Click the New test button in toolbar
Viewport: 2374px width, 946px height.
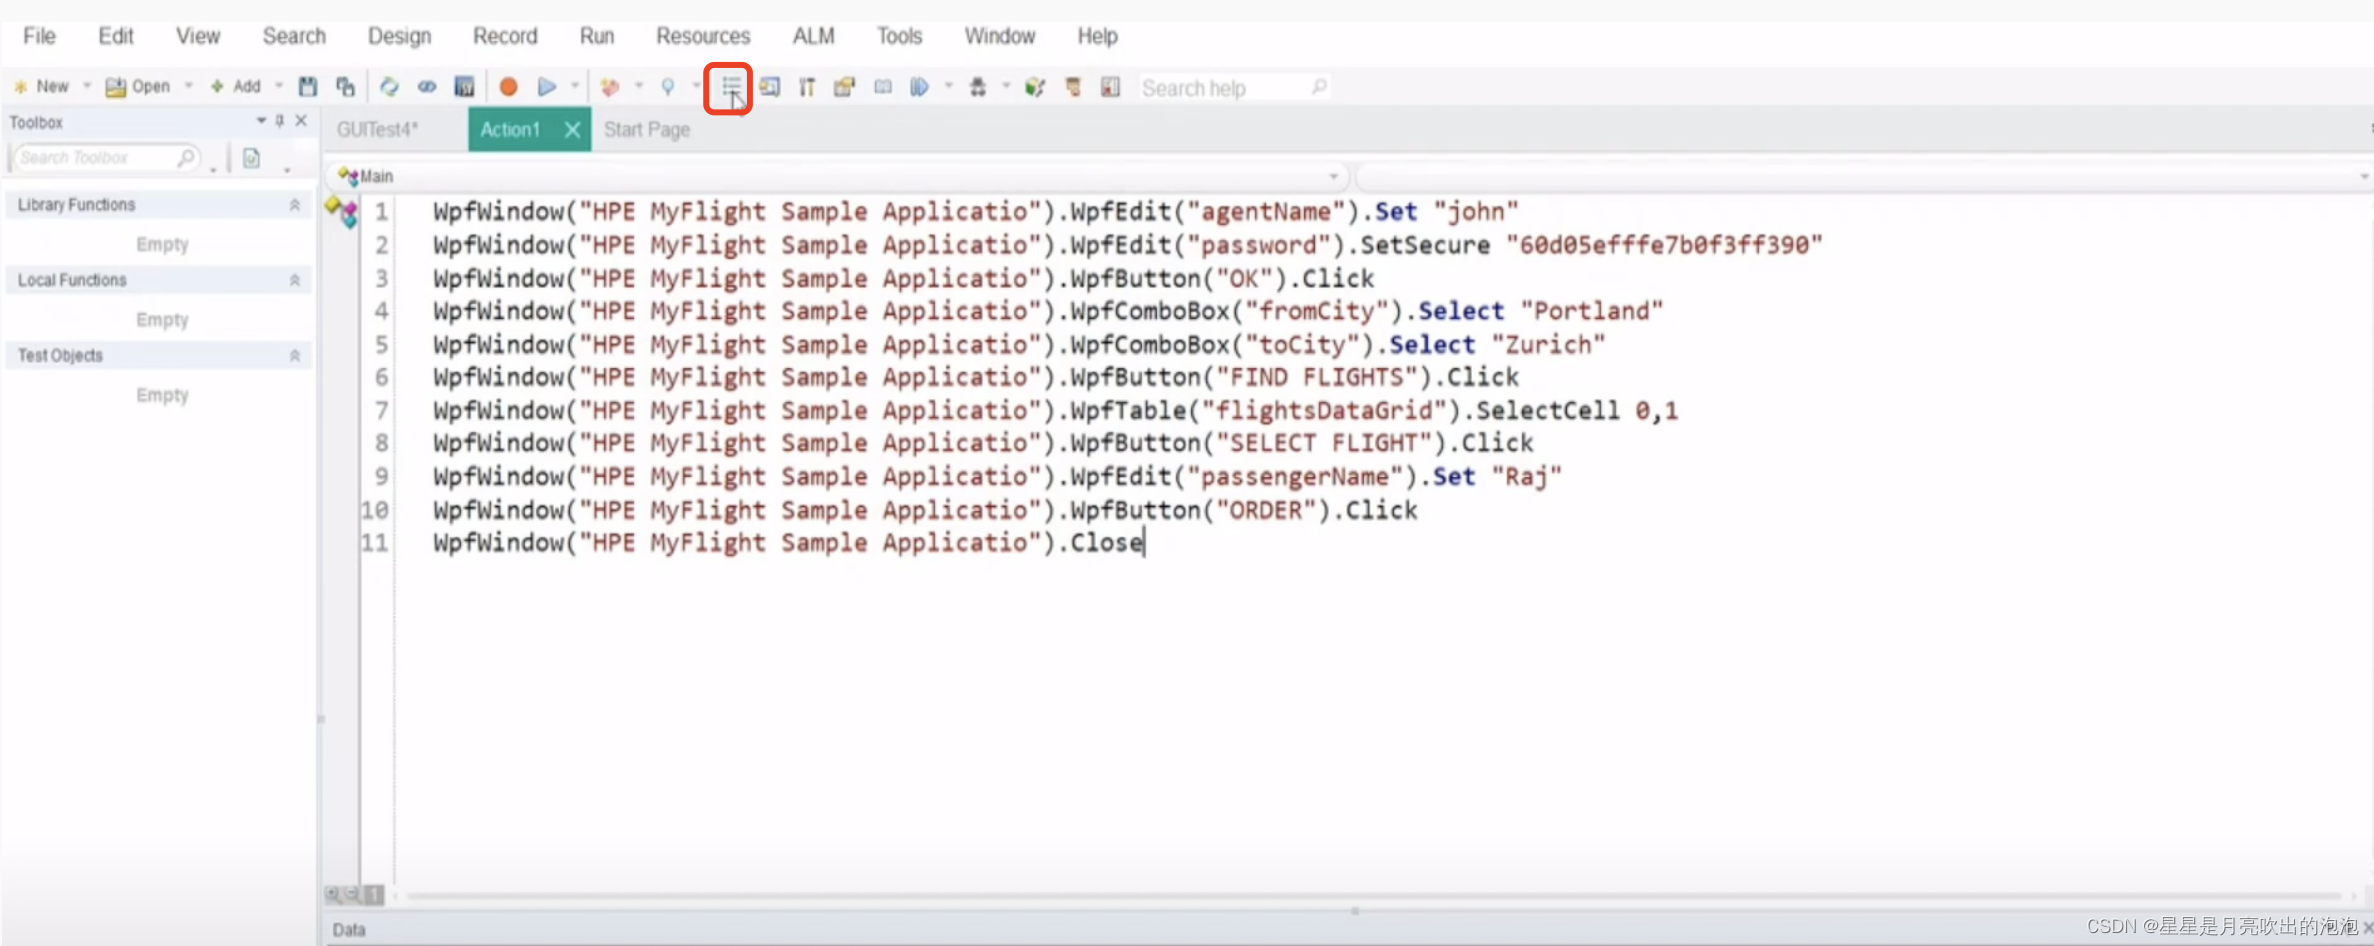[42, 87]
